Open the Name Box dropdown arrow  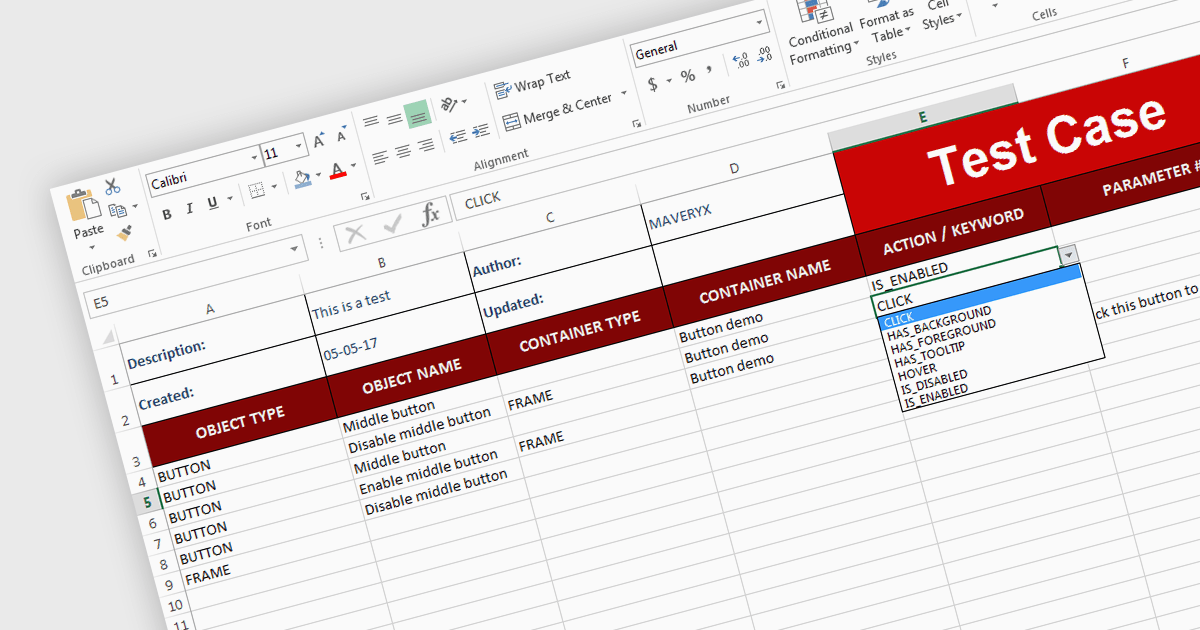tap(296, 247)
